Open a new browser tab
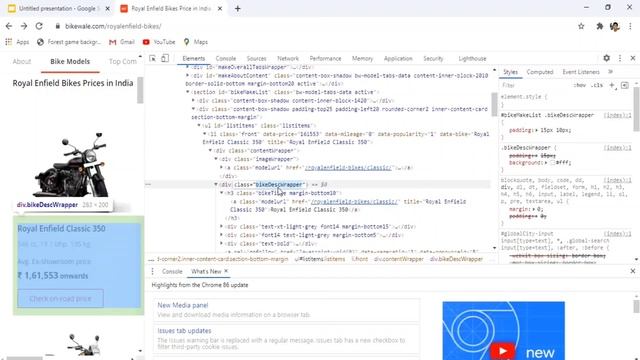Screen dimensions: 640x360 point(238,8)
